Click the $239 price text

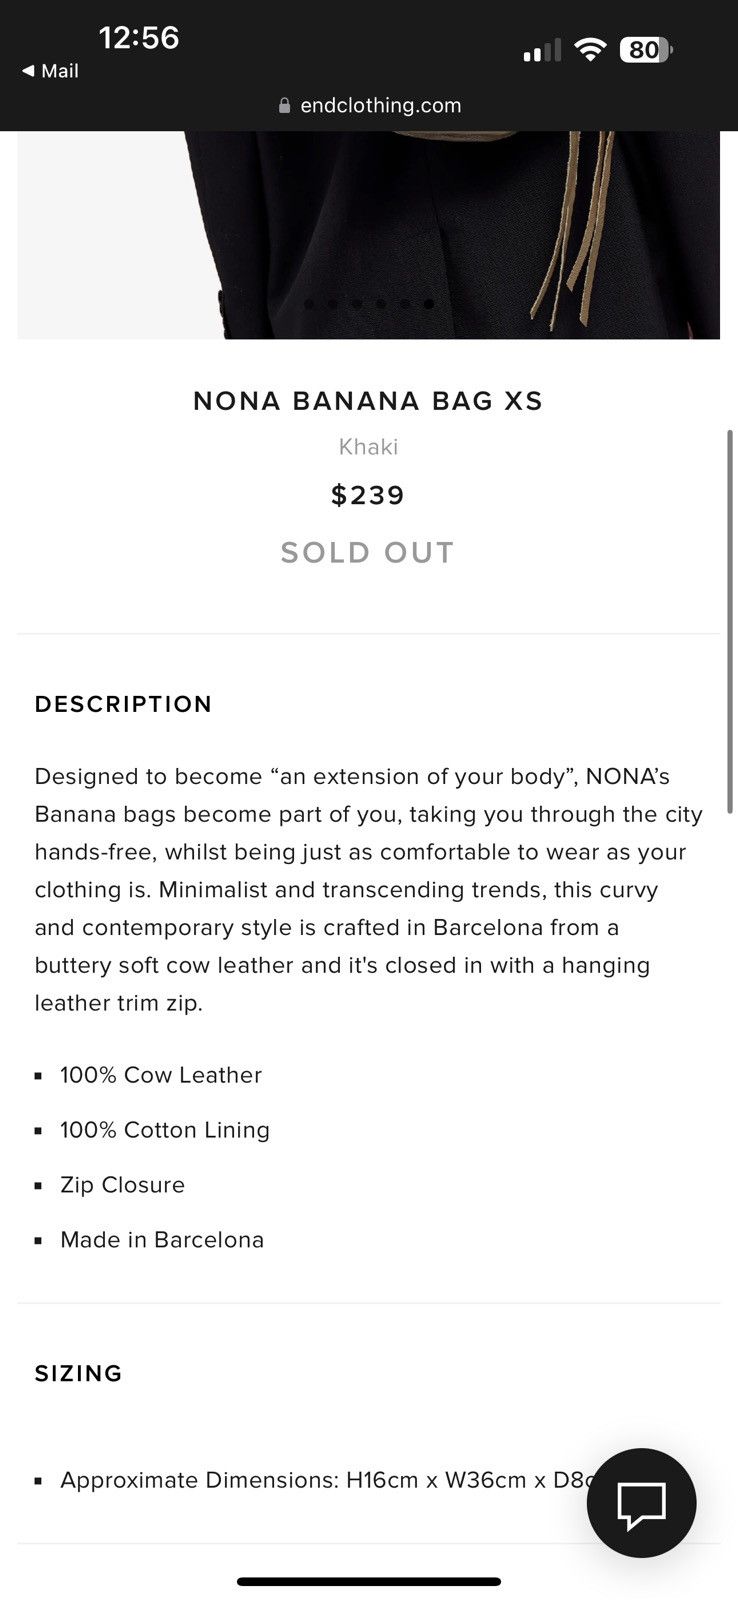[368, 495]
